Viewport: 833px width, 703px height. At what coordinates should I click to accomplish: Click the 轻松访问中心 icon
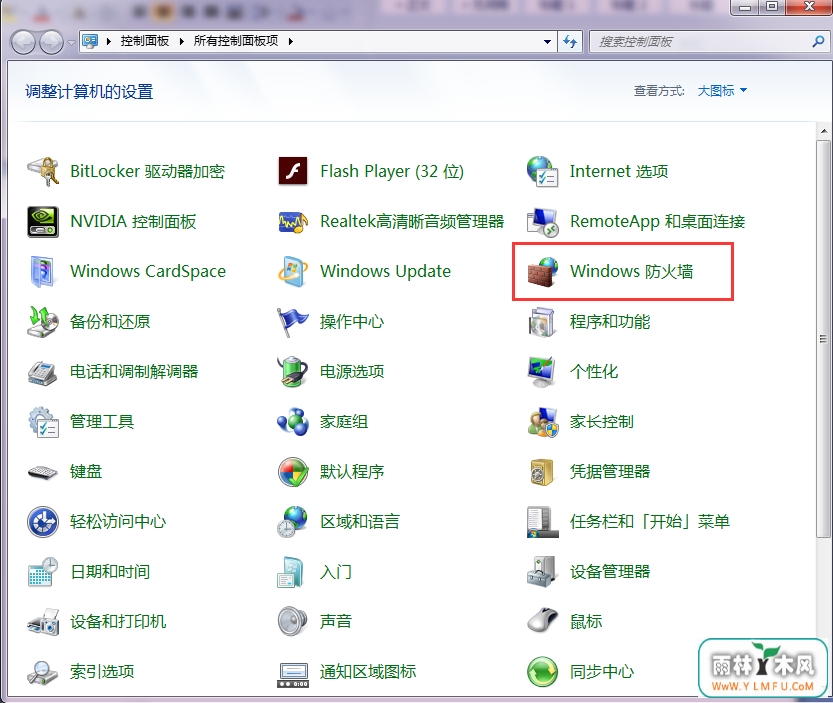(43, 522)
